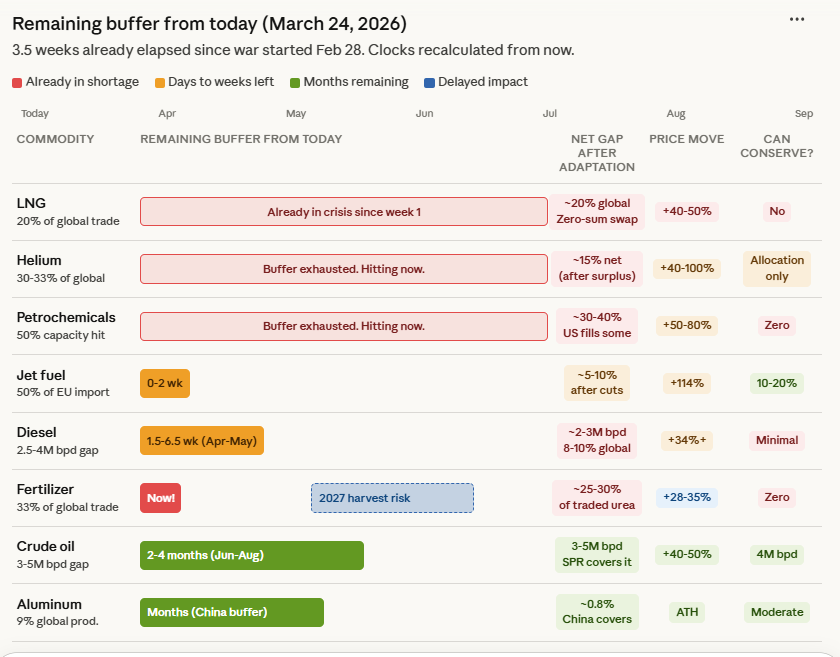This screenshot has height=657, width=840.
Task: Click the red 'Already in shortage' legend swatch
Action: (x=17, y=82)
